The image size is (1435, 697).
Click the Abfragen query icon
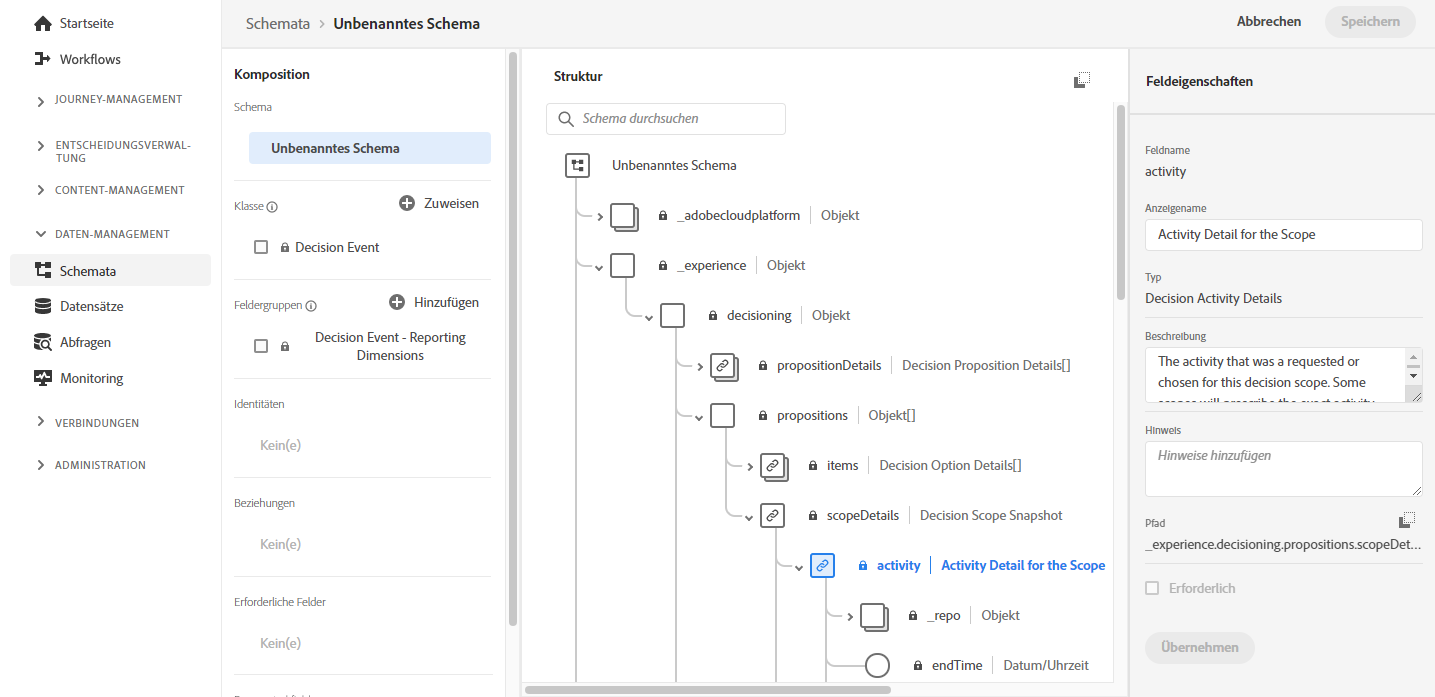coord(42,342)
